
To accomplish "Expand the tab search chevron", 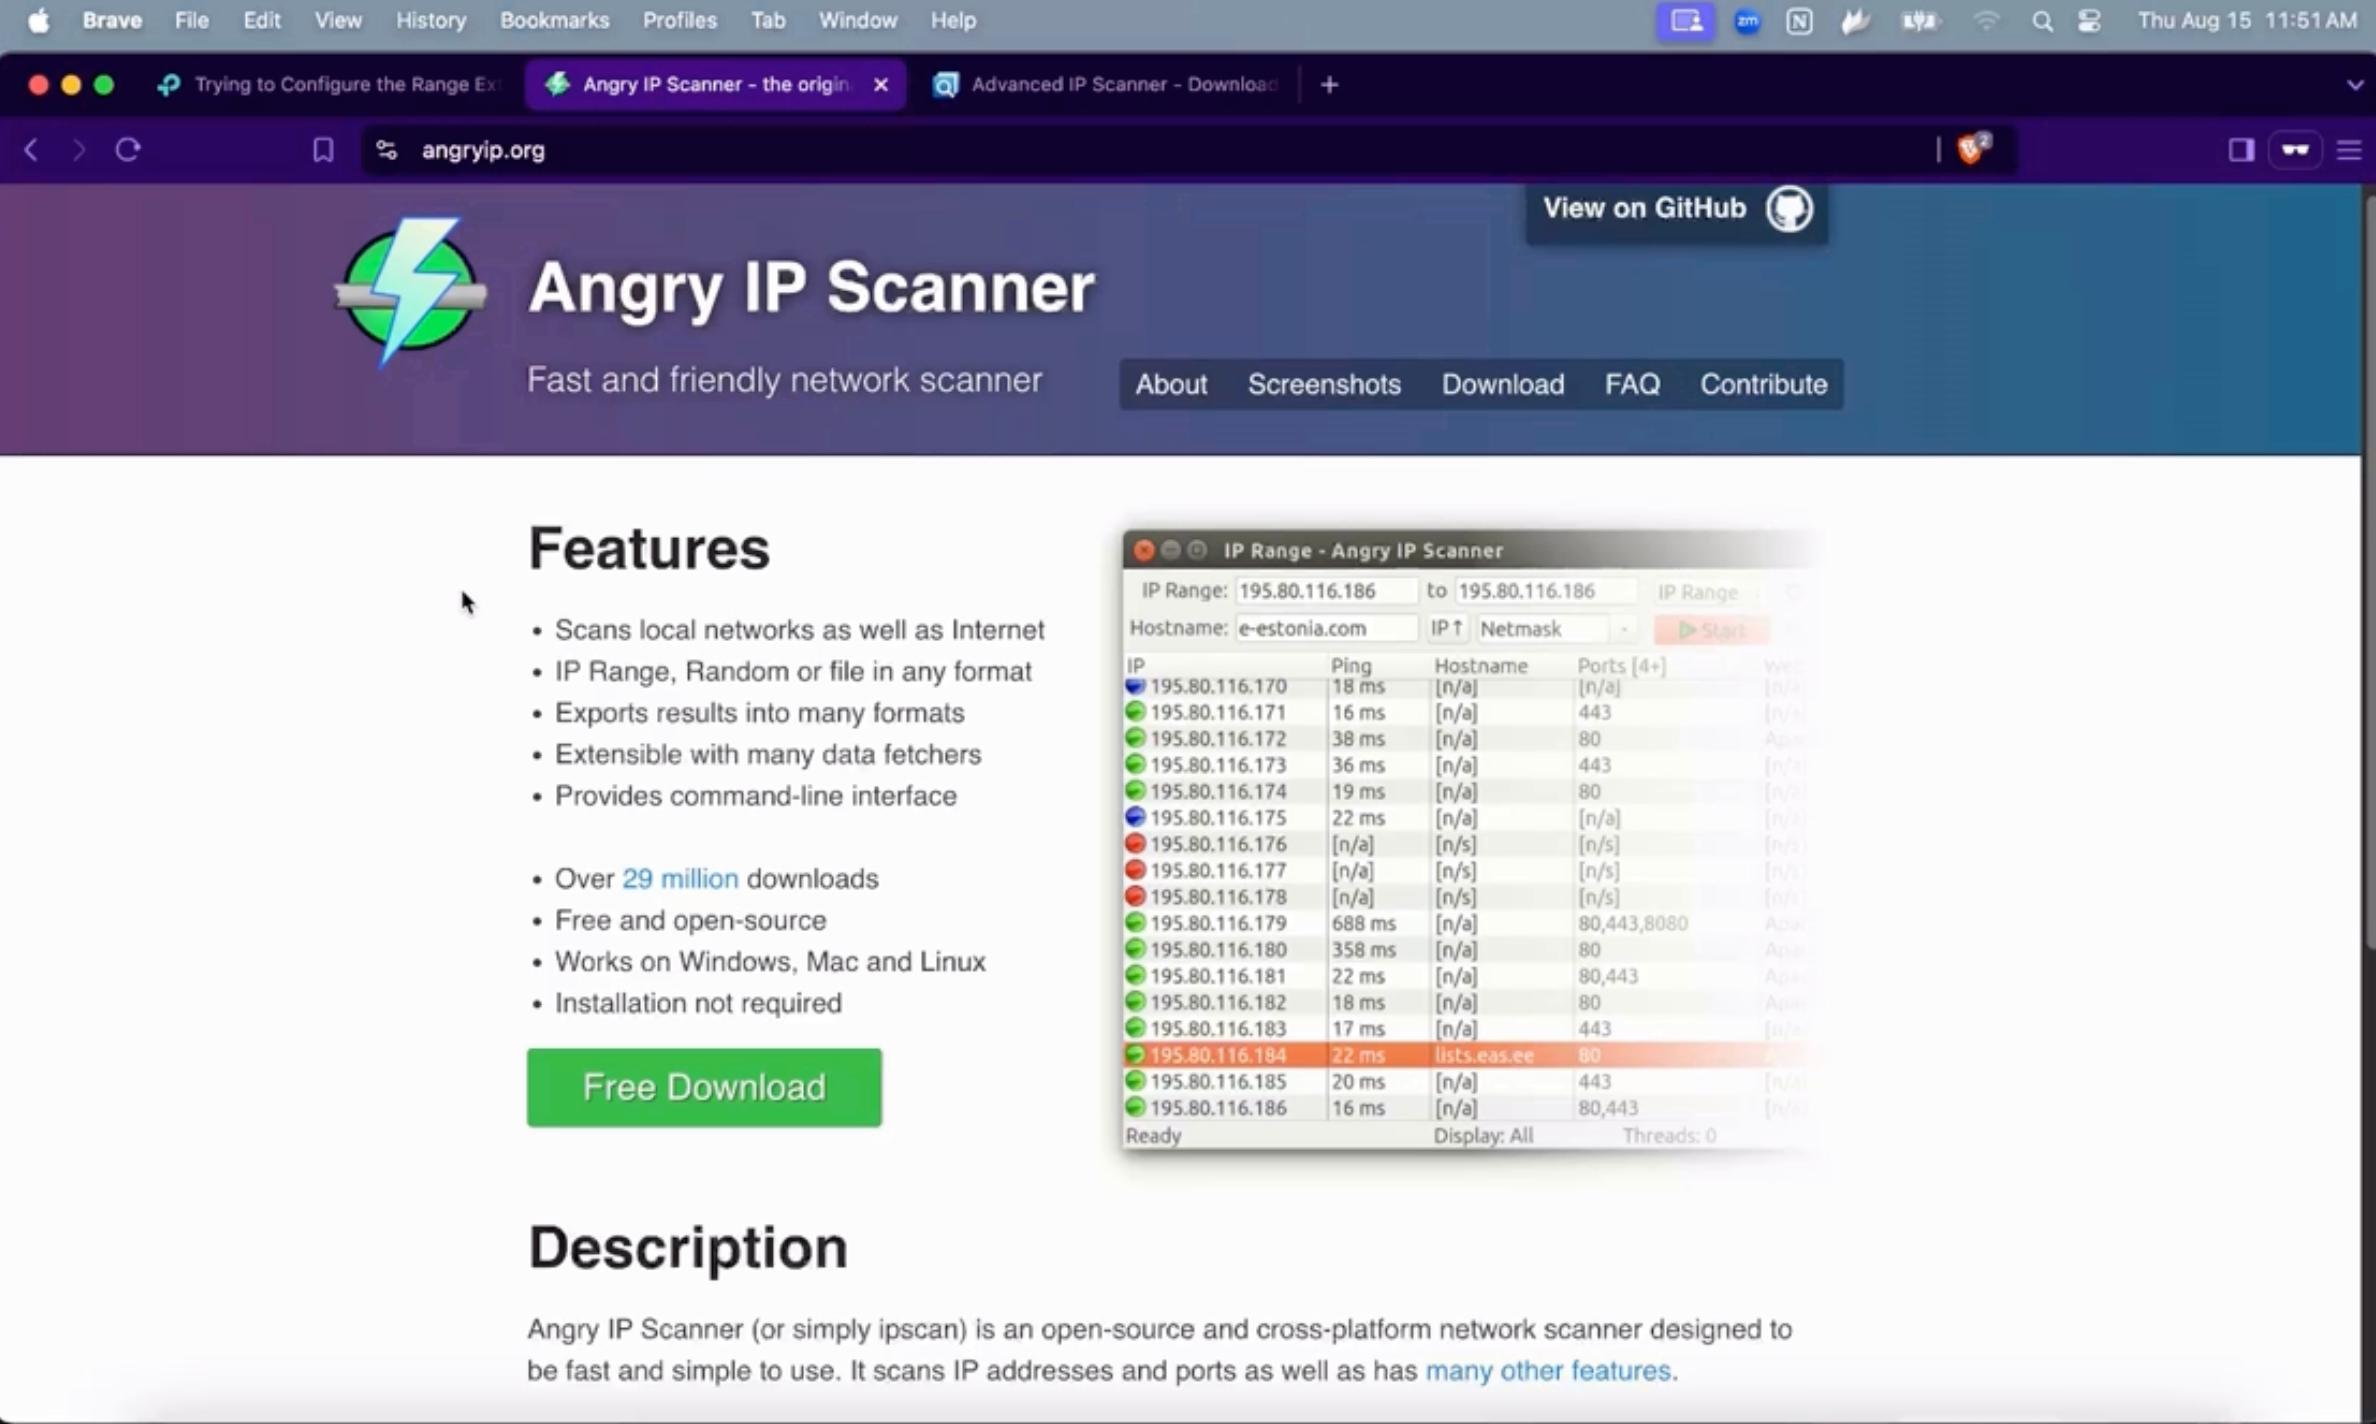I will [2354, 85].
